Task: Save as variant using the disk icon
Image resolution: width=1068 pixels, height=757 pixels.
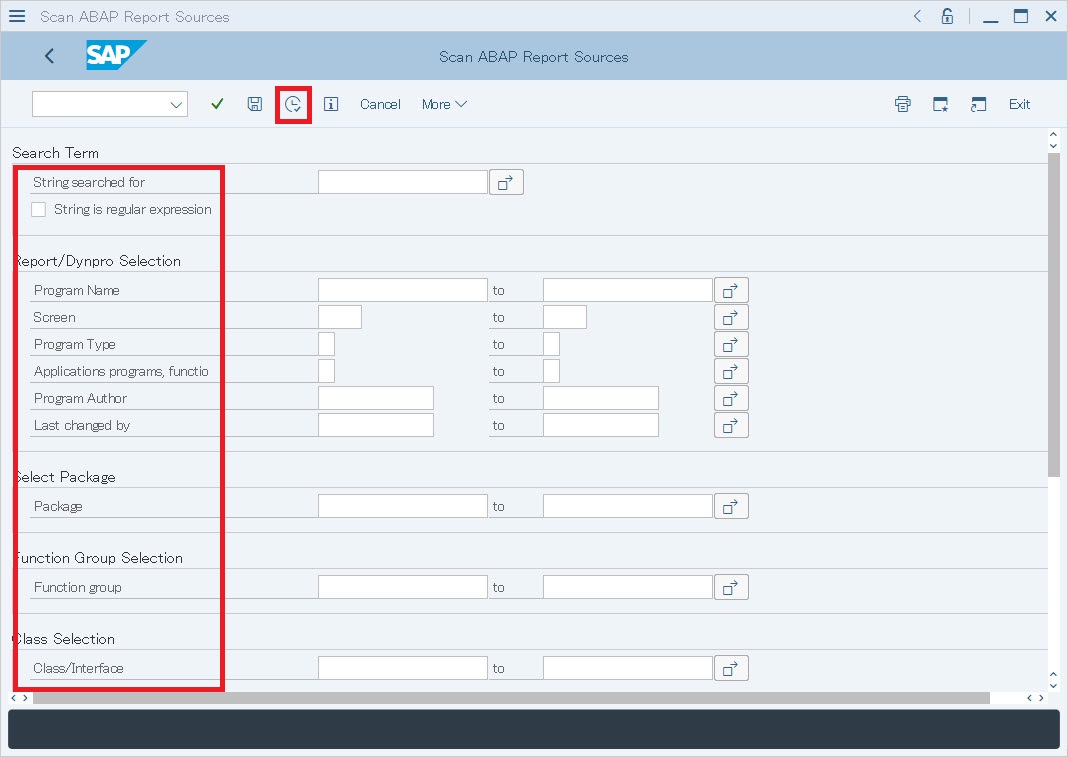Action: click(x=255, y=104)
